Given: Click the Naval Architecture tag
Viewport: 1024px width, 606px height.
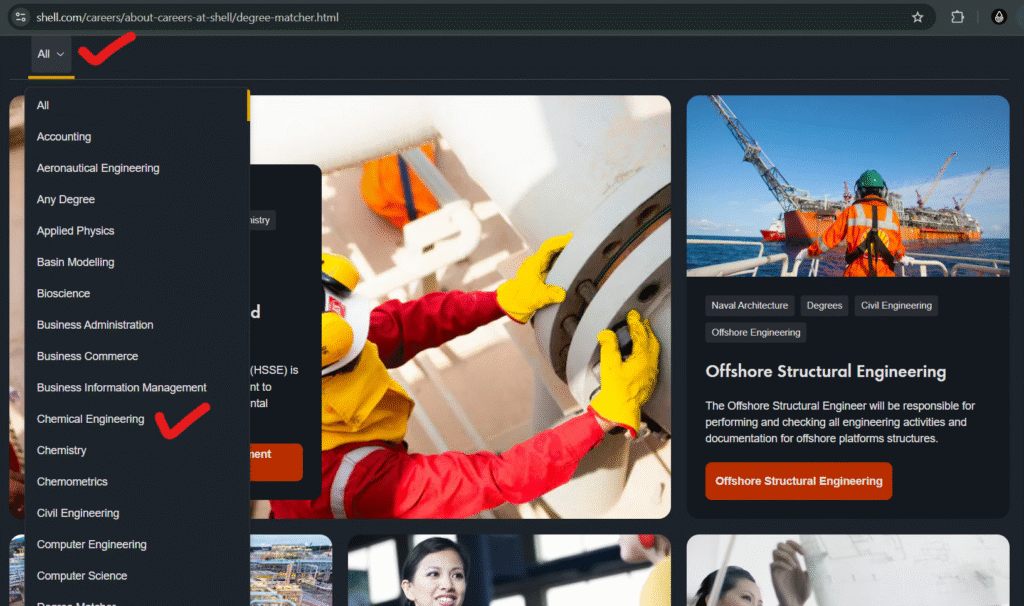Looking at the screenshot, I should pyautogui.click(x=749, y=306).
